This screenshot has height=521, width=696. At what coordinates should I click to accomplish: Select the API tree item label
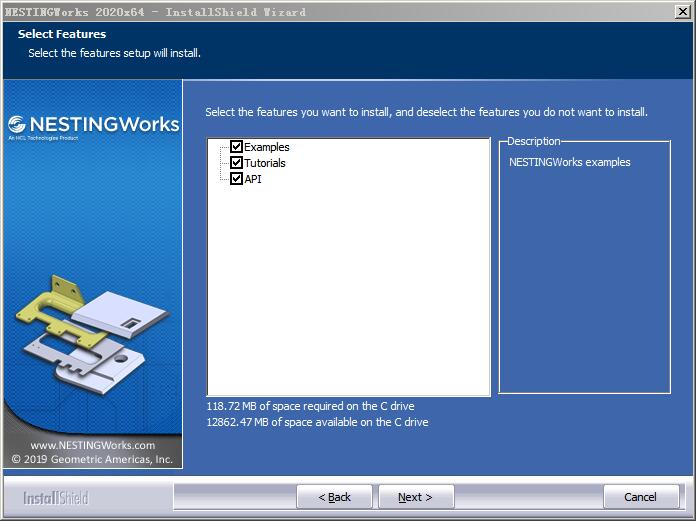253,179
